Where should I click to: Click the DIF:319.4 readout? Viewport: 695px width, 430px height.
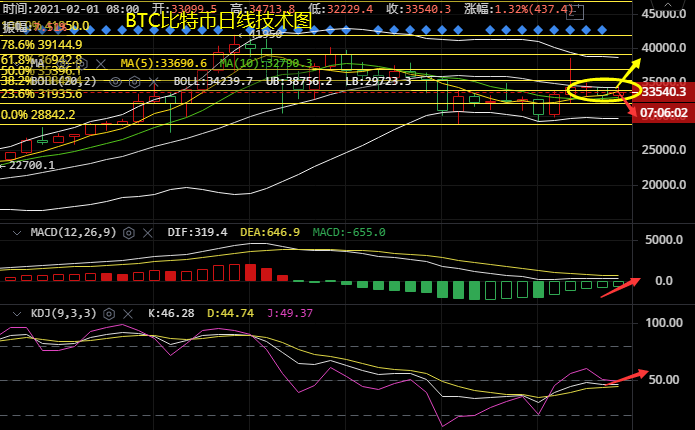(197, 232)
